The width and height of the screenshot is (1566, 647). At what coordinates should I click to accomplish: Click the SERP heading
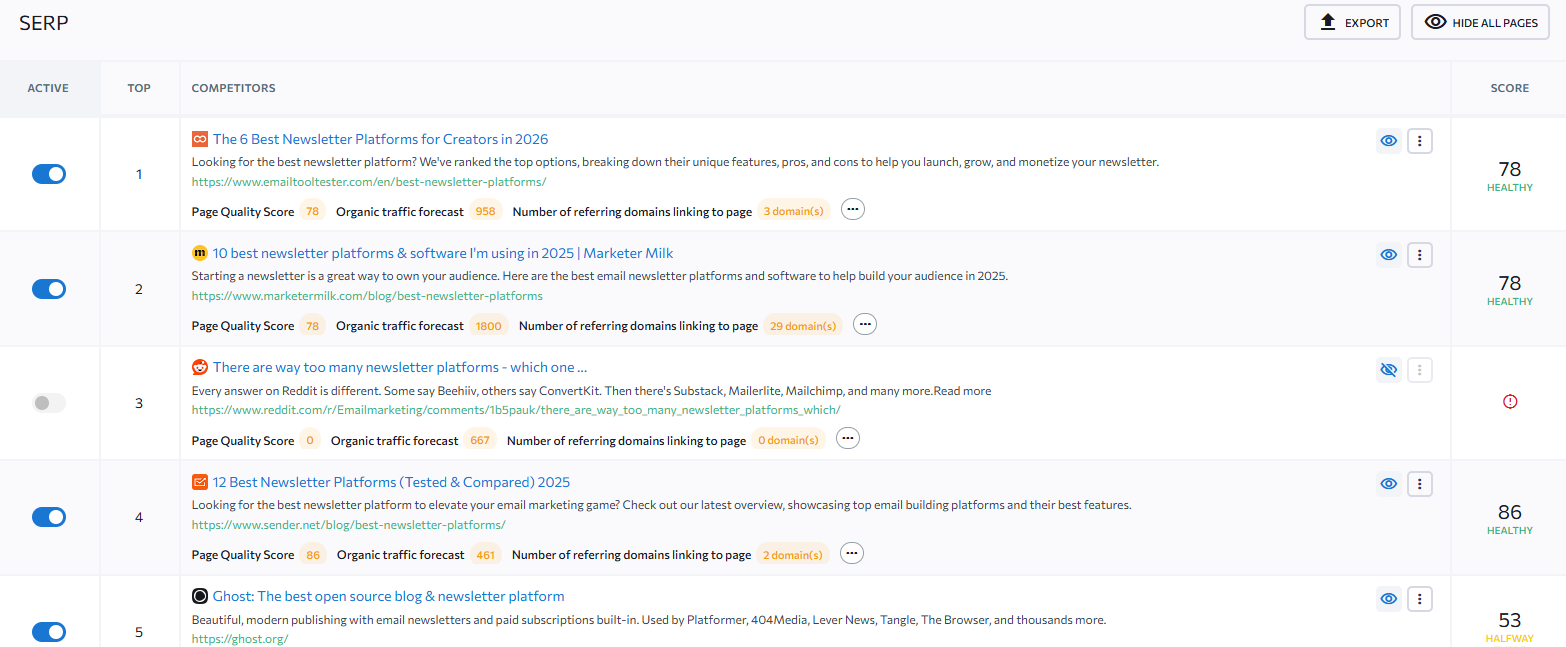click(x=44, y=23)
